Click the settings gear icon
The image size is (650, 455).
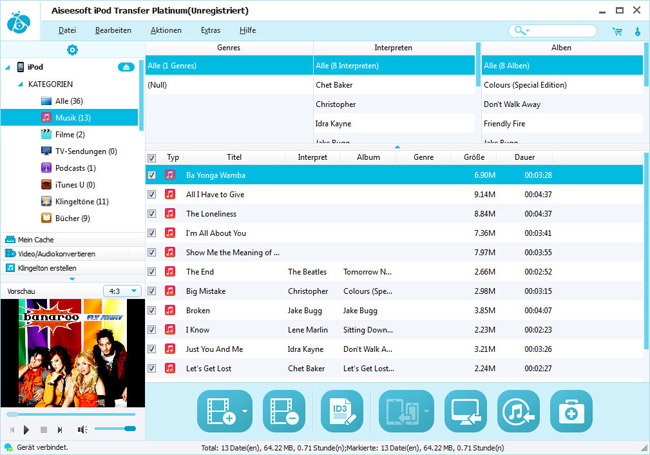point(72,50)
